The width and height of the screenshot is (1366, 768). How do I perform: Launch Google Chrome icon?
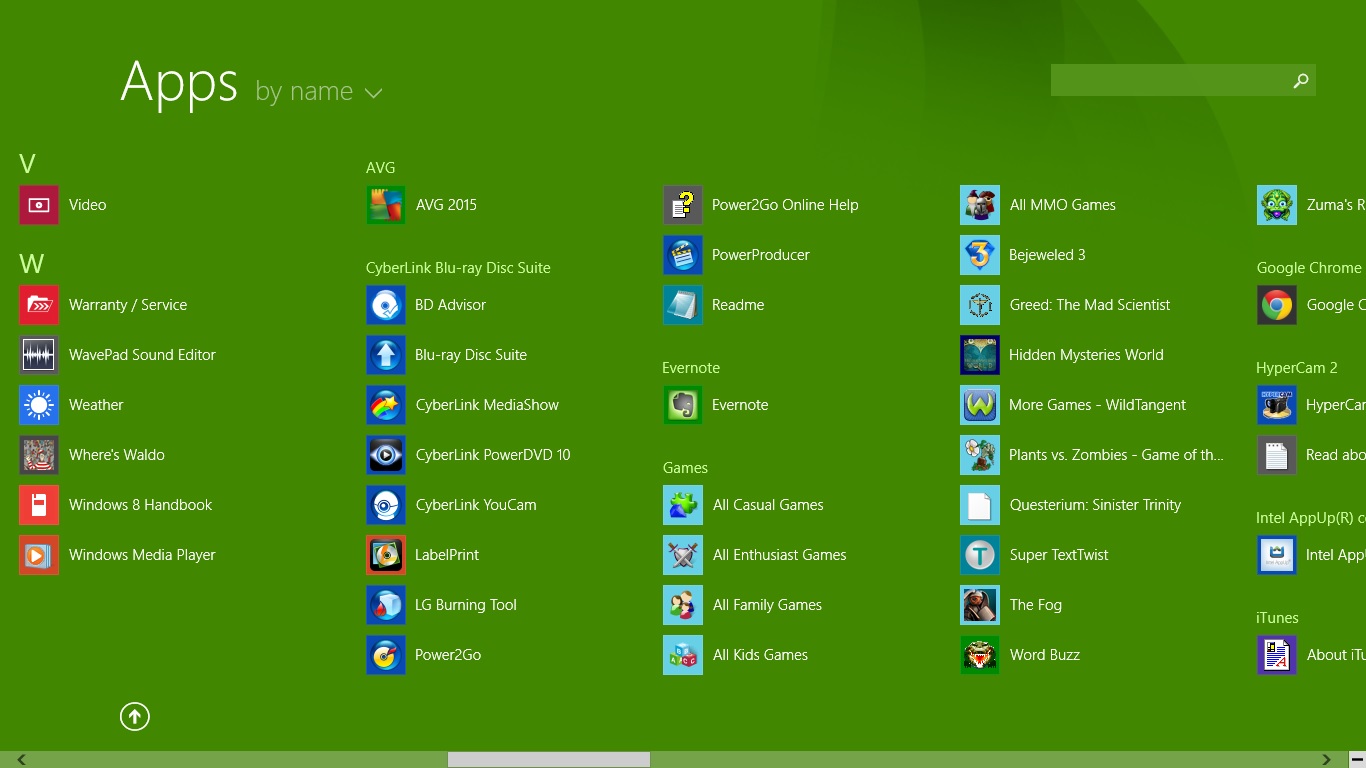click(1277, 305)
